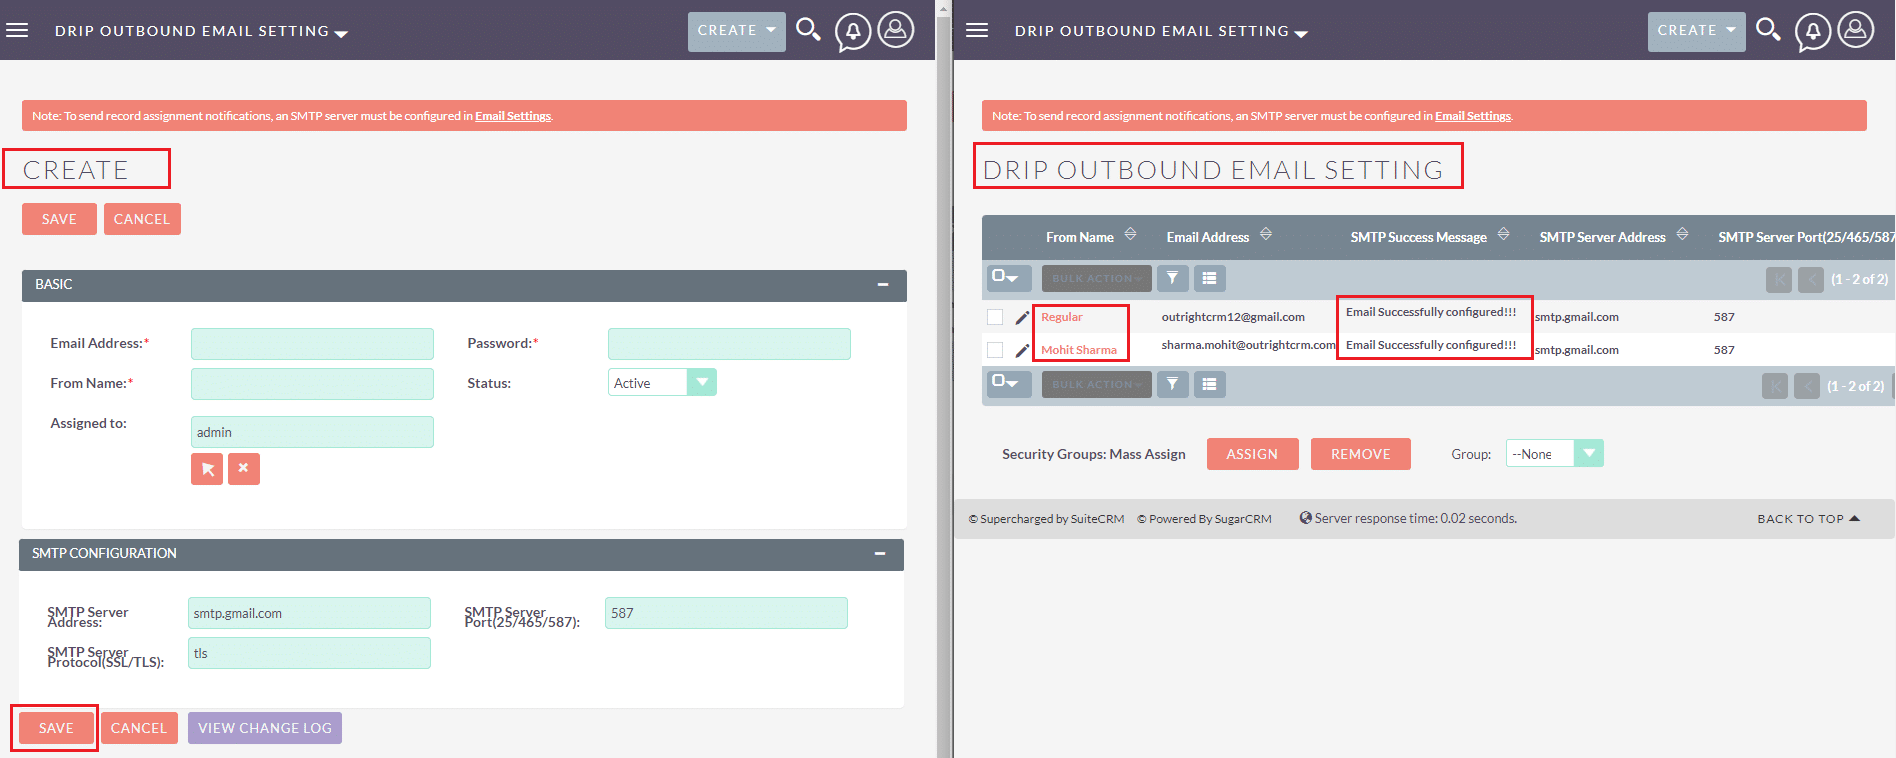Click the bottom SAVE button
Viewport: 1896px width, 758px height.
coord(56,728)
